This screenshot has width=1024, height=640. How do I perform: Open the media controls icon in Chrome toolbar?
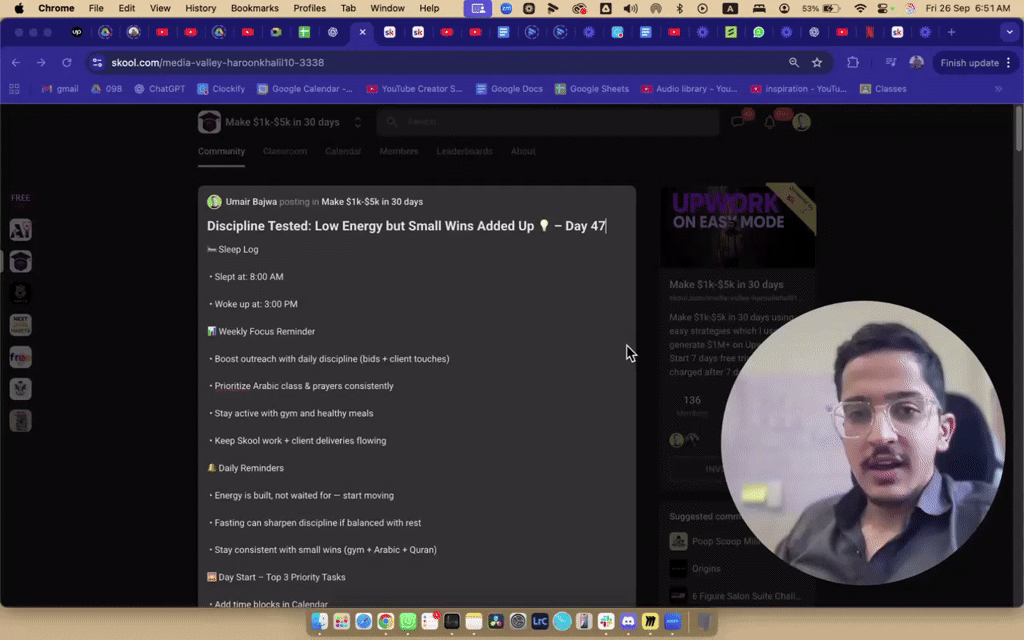point(891,63)
